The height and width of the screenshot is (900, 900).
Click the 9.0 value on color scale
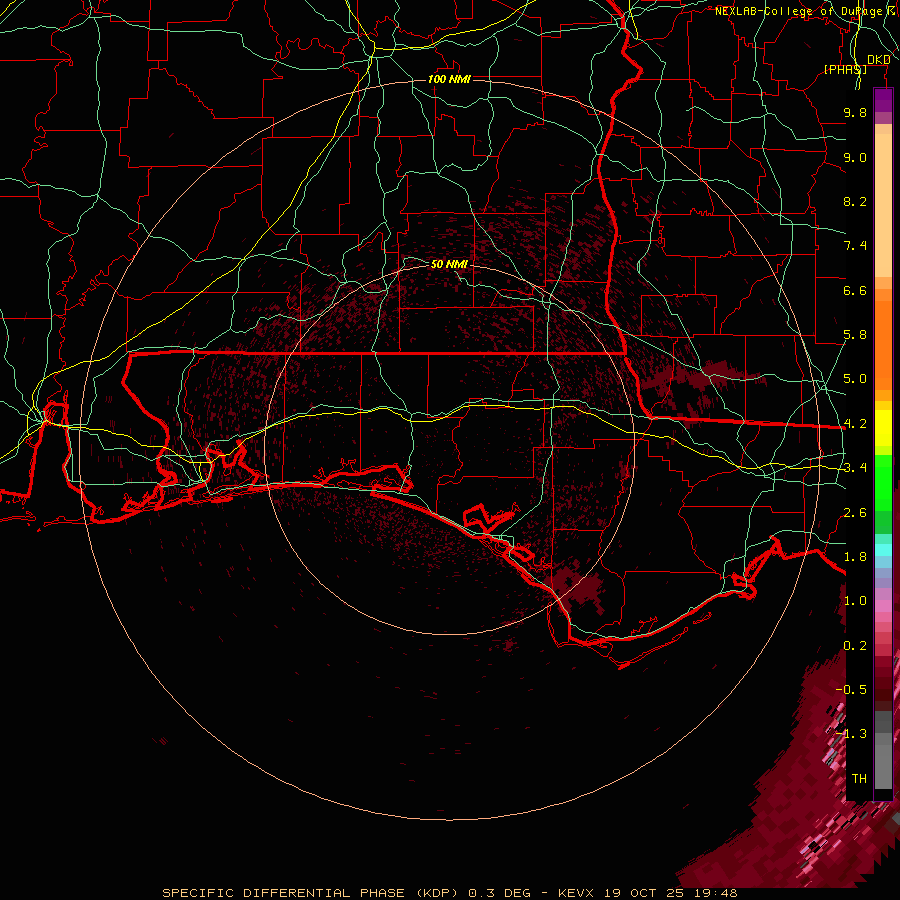[855, 157]
